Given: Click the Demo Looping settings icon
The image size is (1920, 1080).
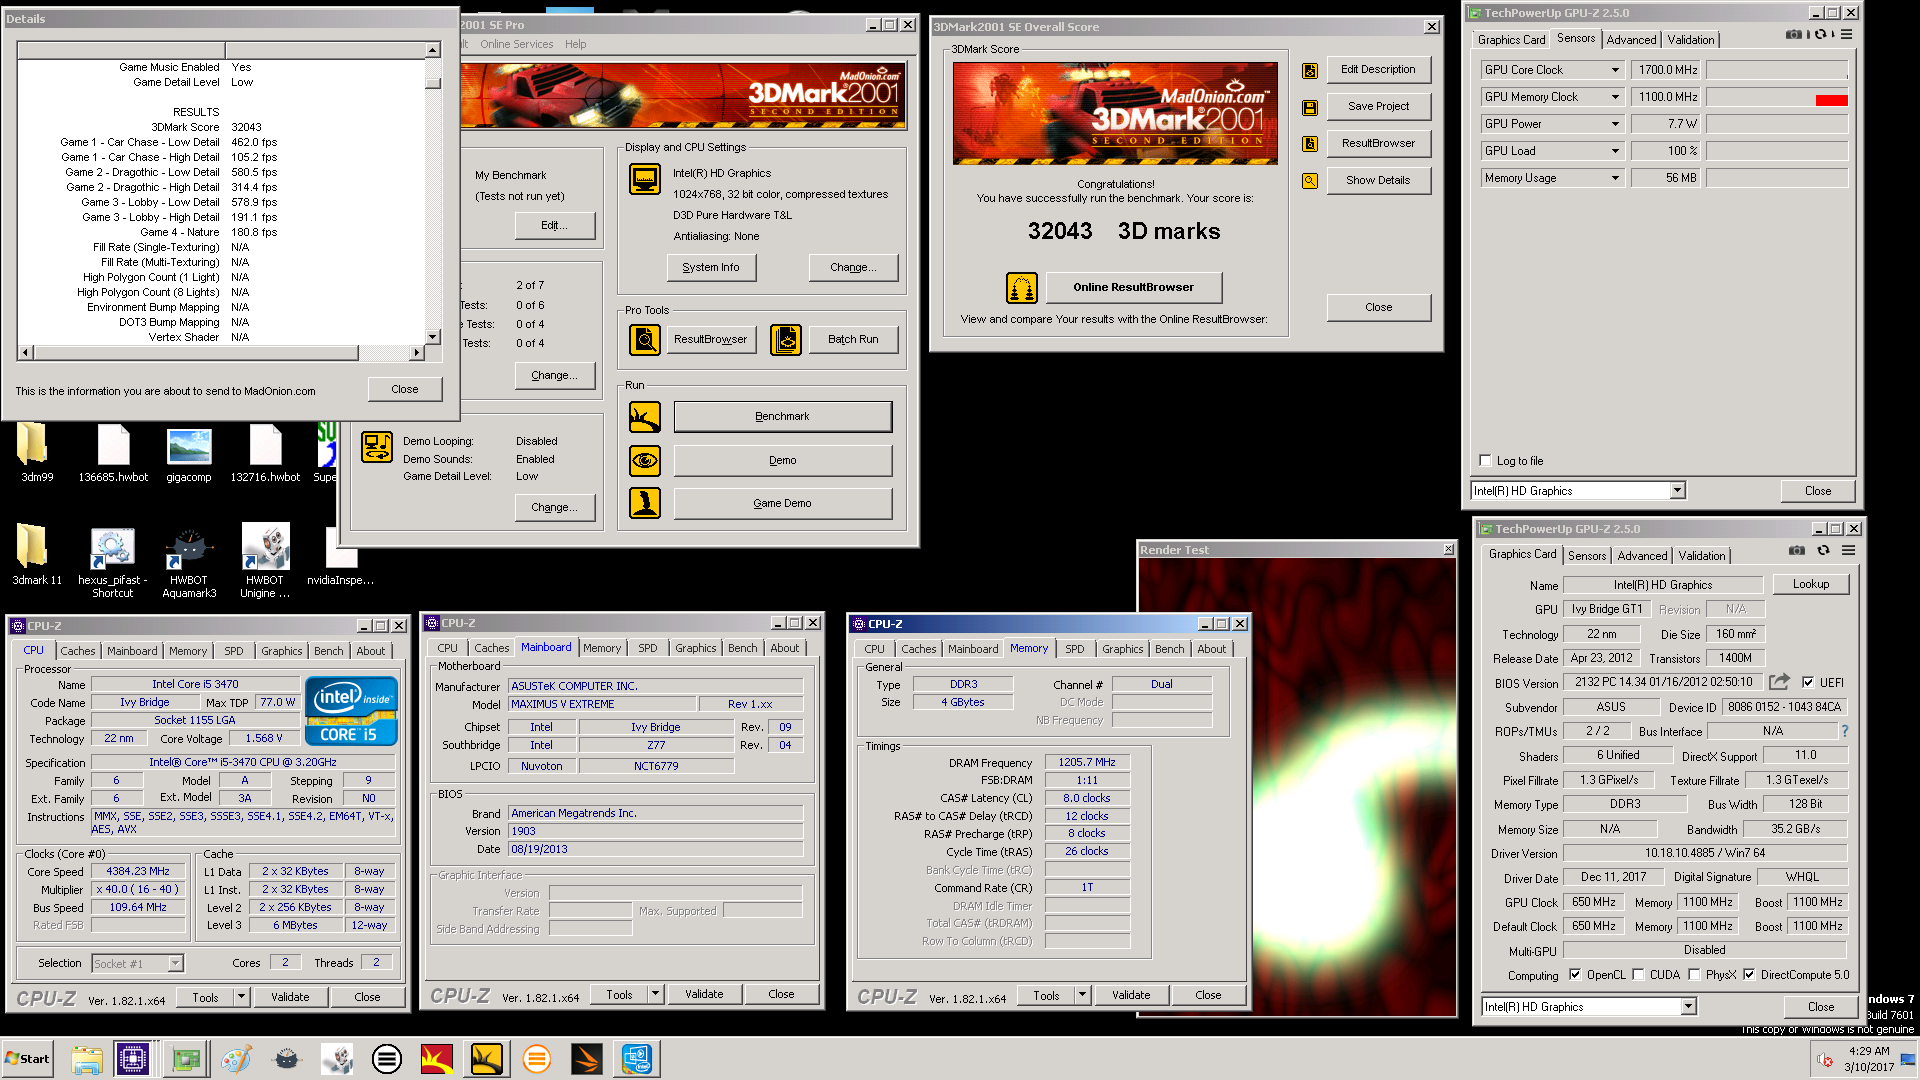Looking at the screenshot, I should point(377,447).
